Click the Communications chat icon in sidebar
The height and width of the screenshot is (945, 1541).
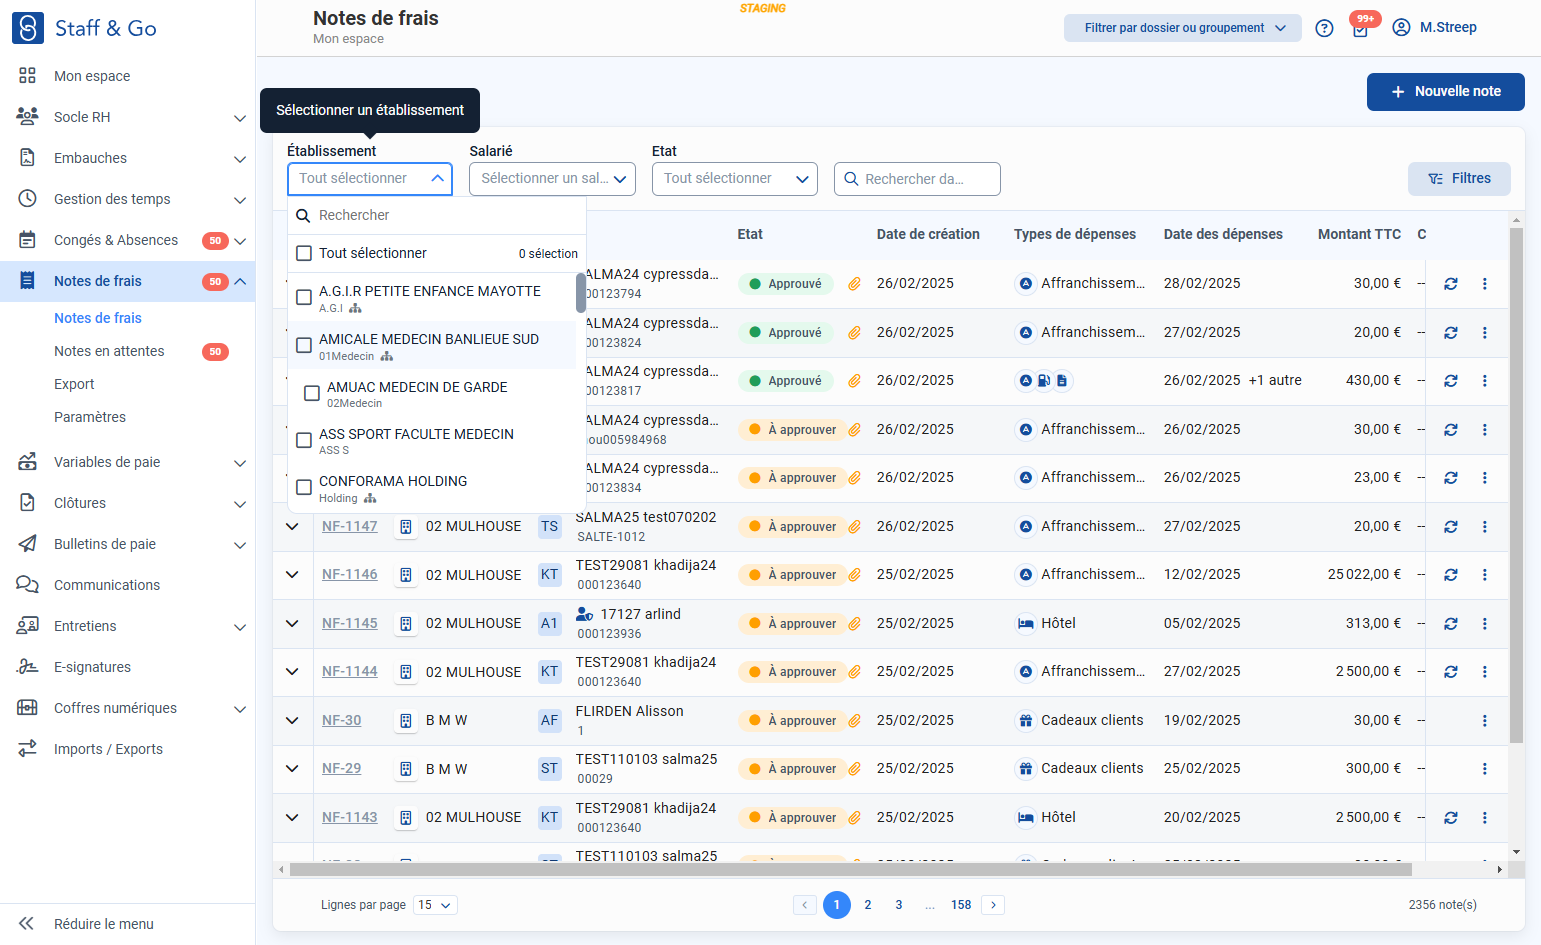pyautogui.click(x=27, y=585)
